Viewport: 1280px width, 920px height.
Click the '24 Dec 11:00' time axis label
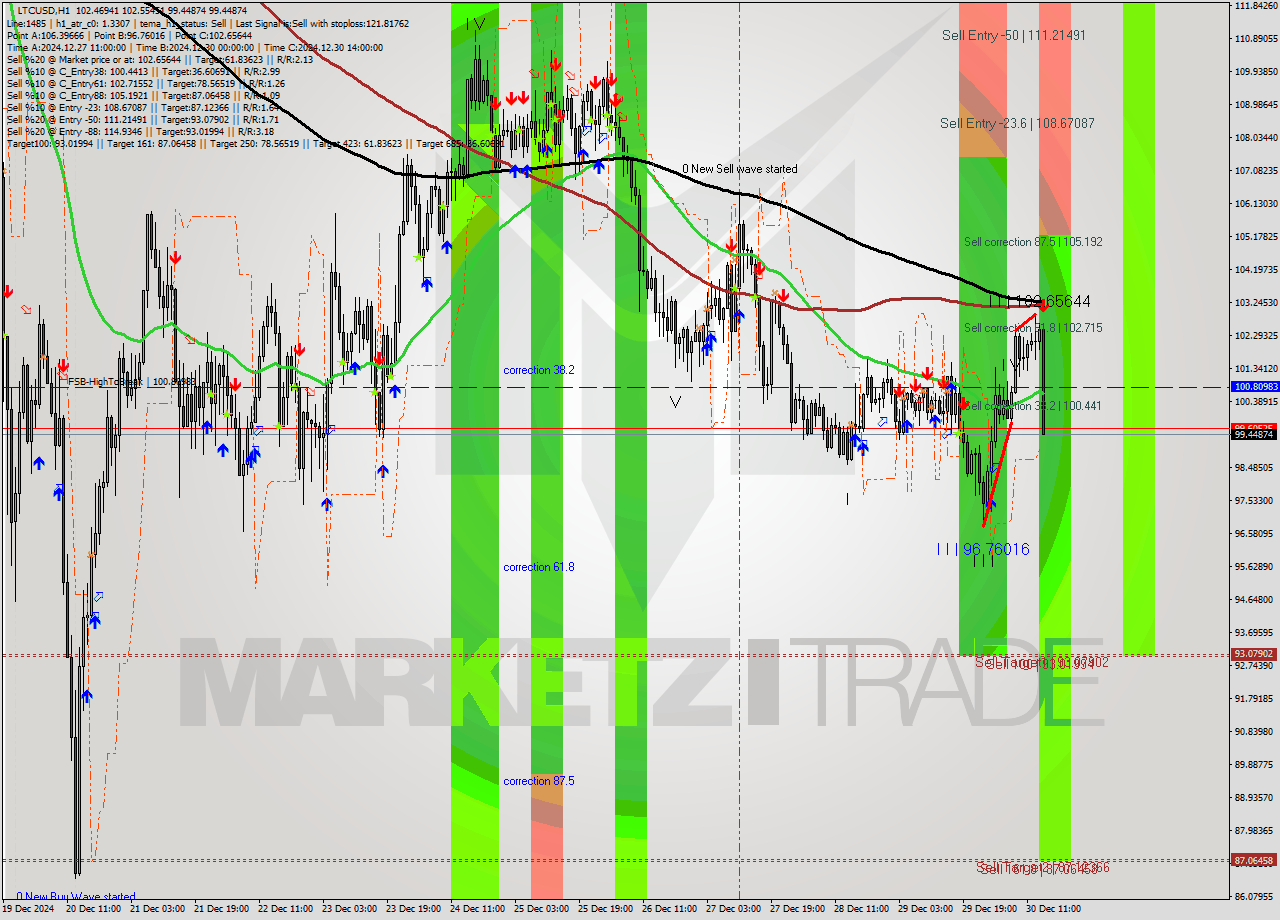point(477,910)
